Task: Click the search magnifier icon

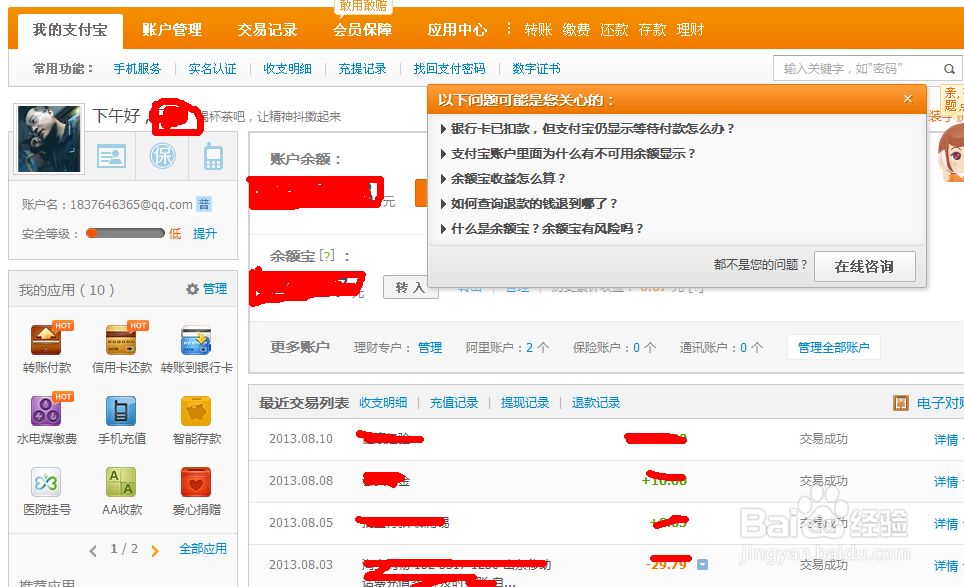Action: pyautogui.click(x=949, y=69)
